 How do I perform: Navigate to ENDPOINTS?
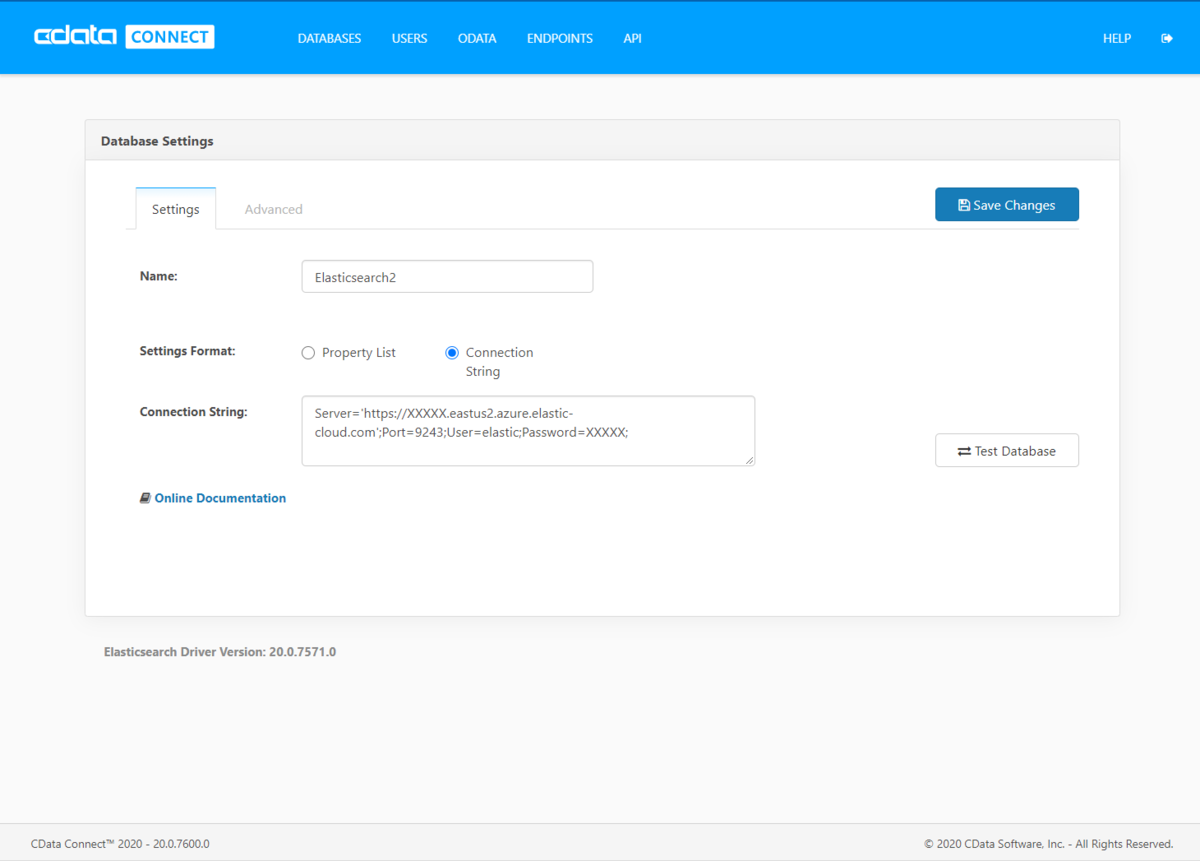point(560,38)
